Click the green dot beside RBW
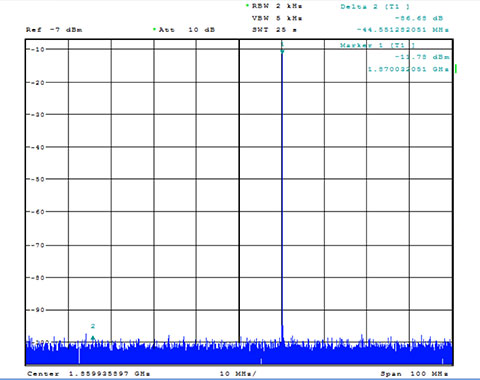 click(247, 5)
